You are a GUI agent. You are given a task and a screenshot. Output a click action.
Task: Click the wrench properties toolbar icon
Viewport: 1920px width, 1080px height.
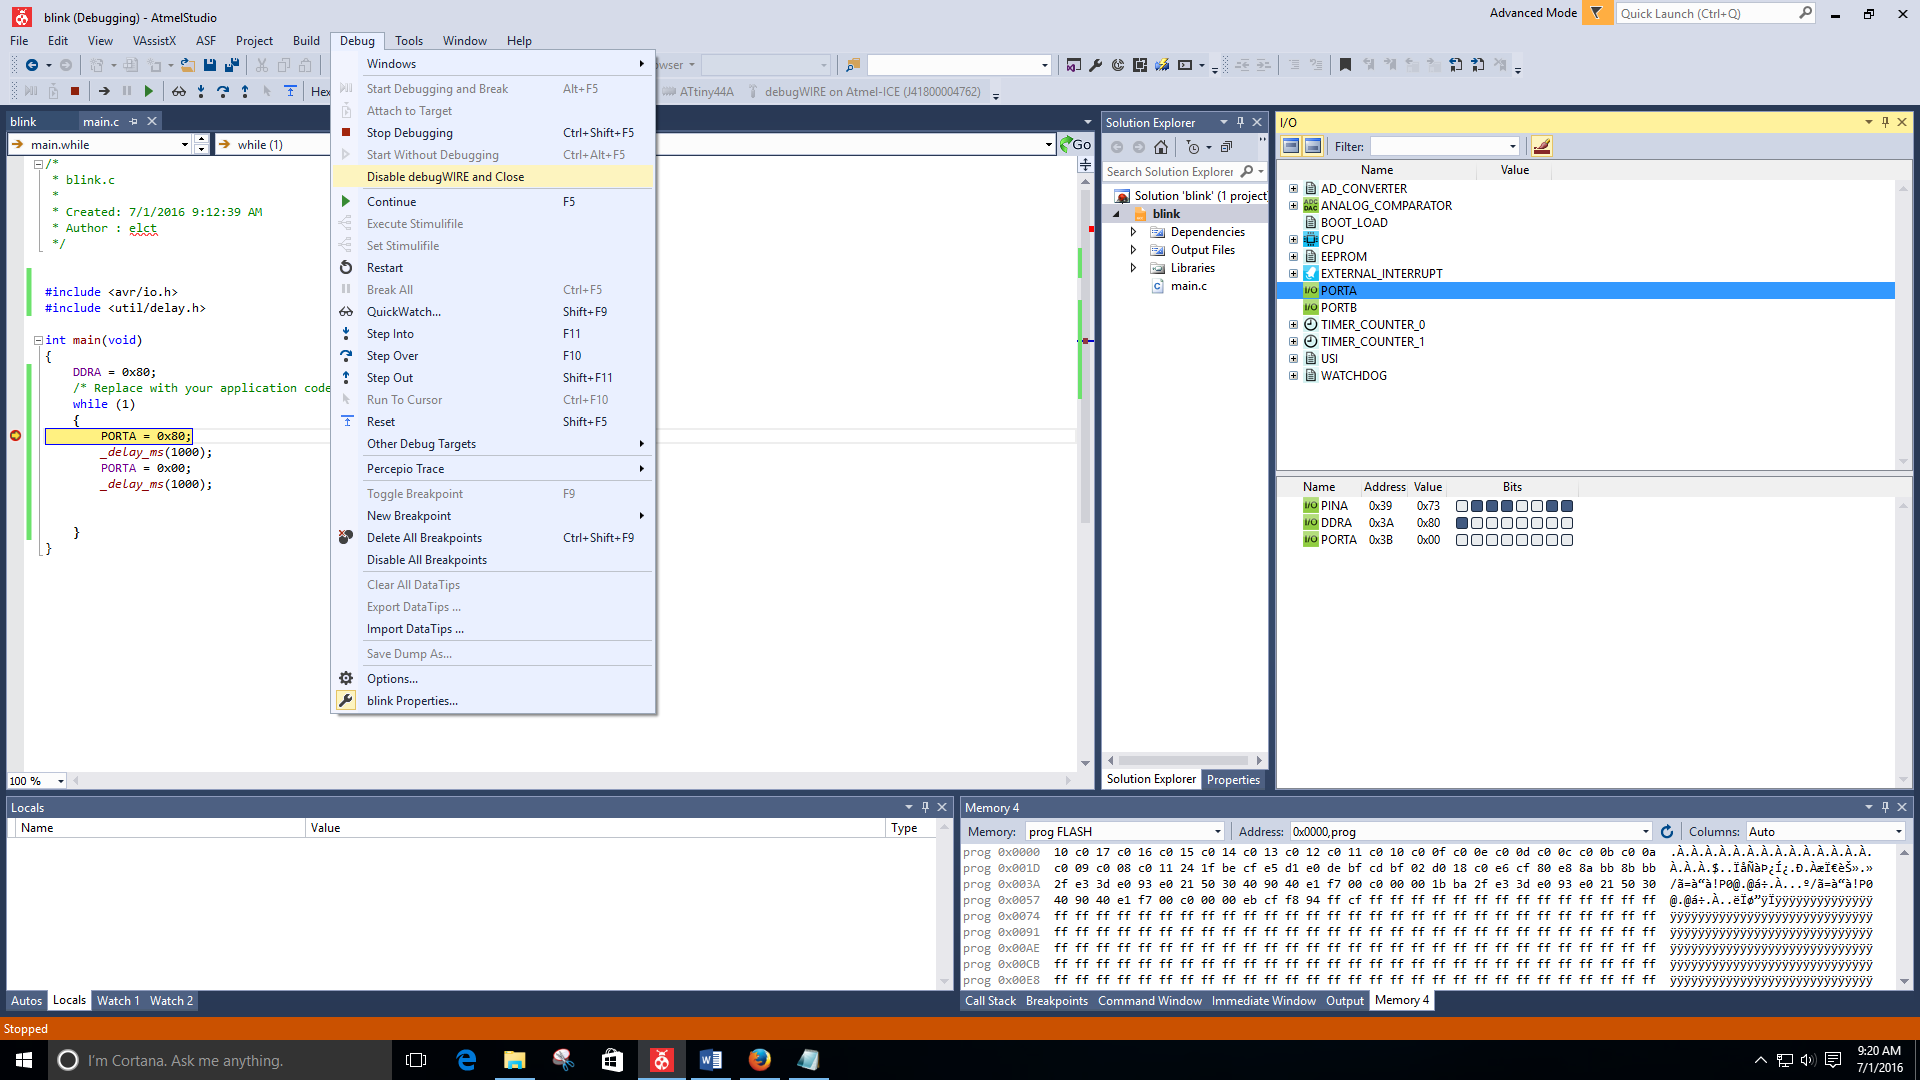click(x=1096, y=65)
